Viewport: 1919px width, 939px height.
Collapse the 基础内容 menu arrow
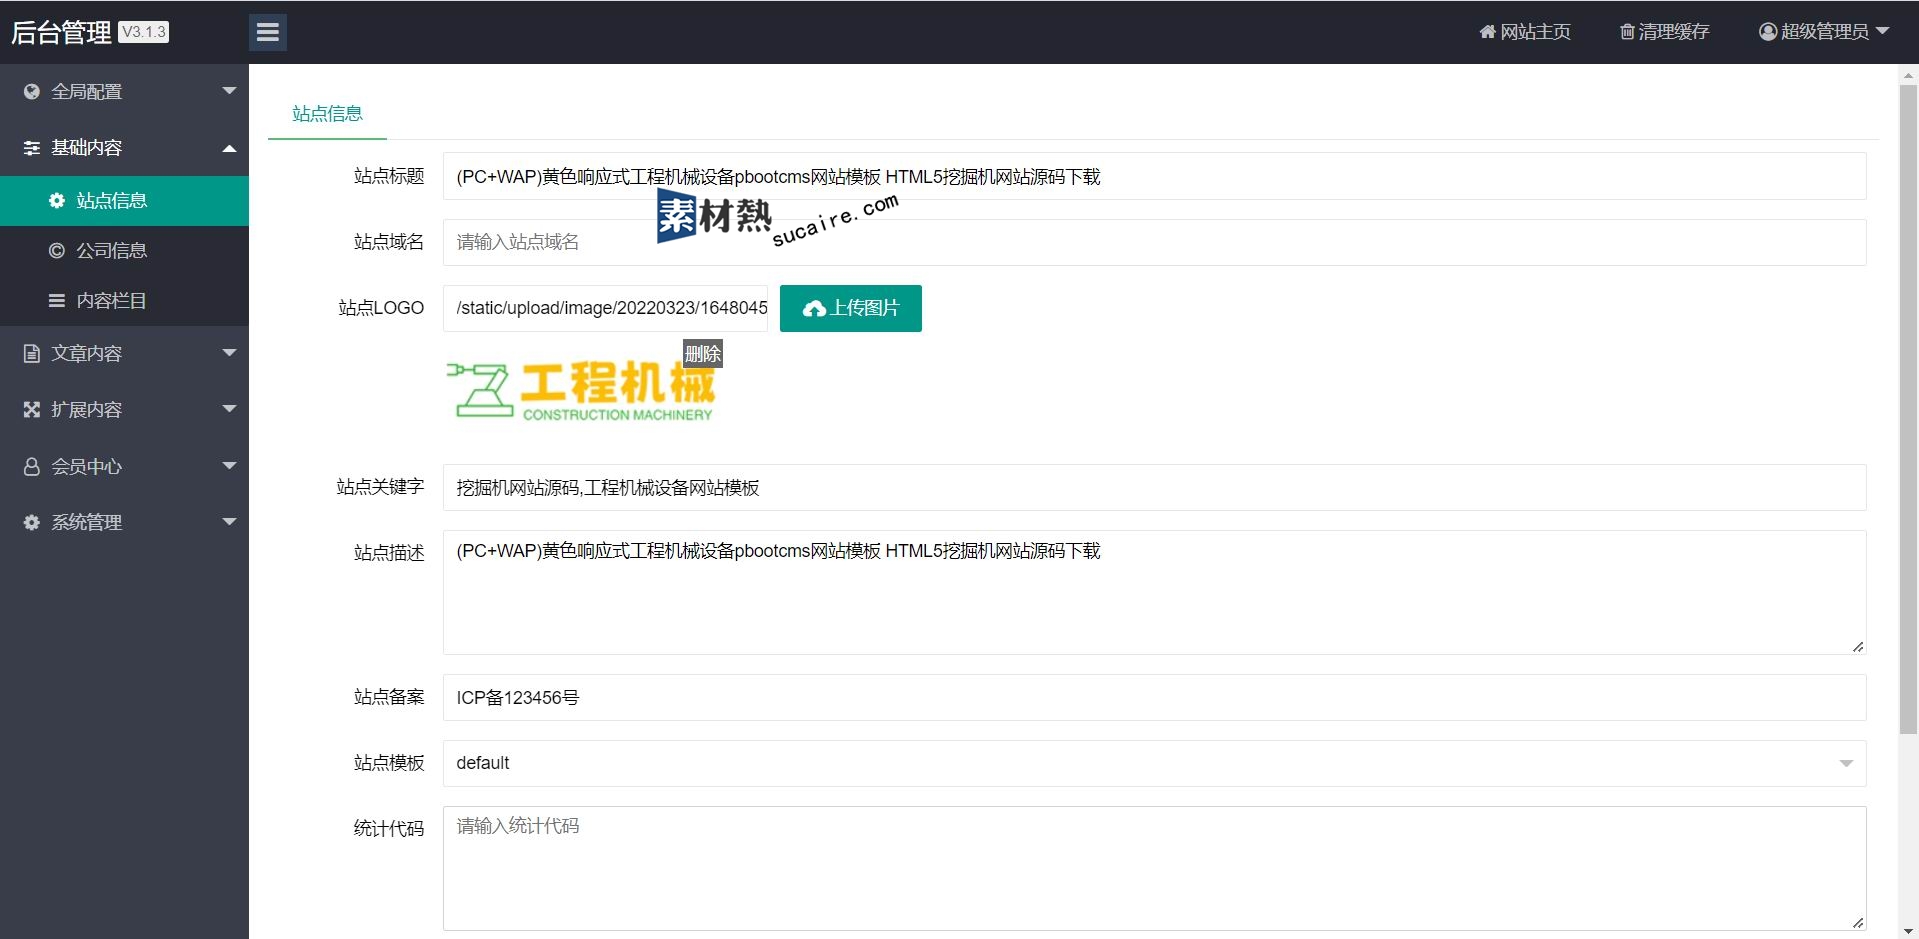pos(229,148)
